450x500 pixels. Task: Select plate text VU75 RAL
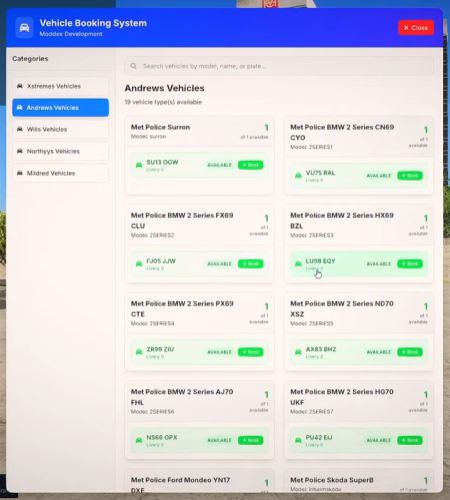(x=320, y=173)
